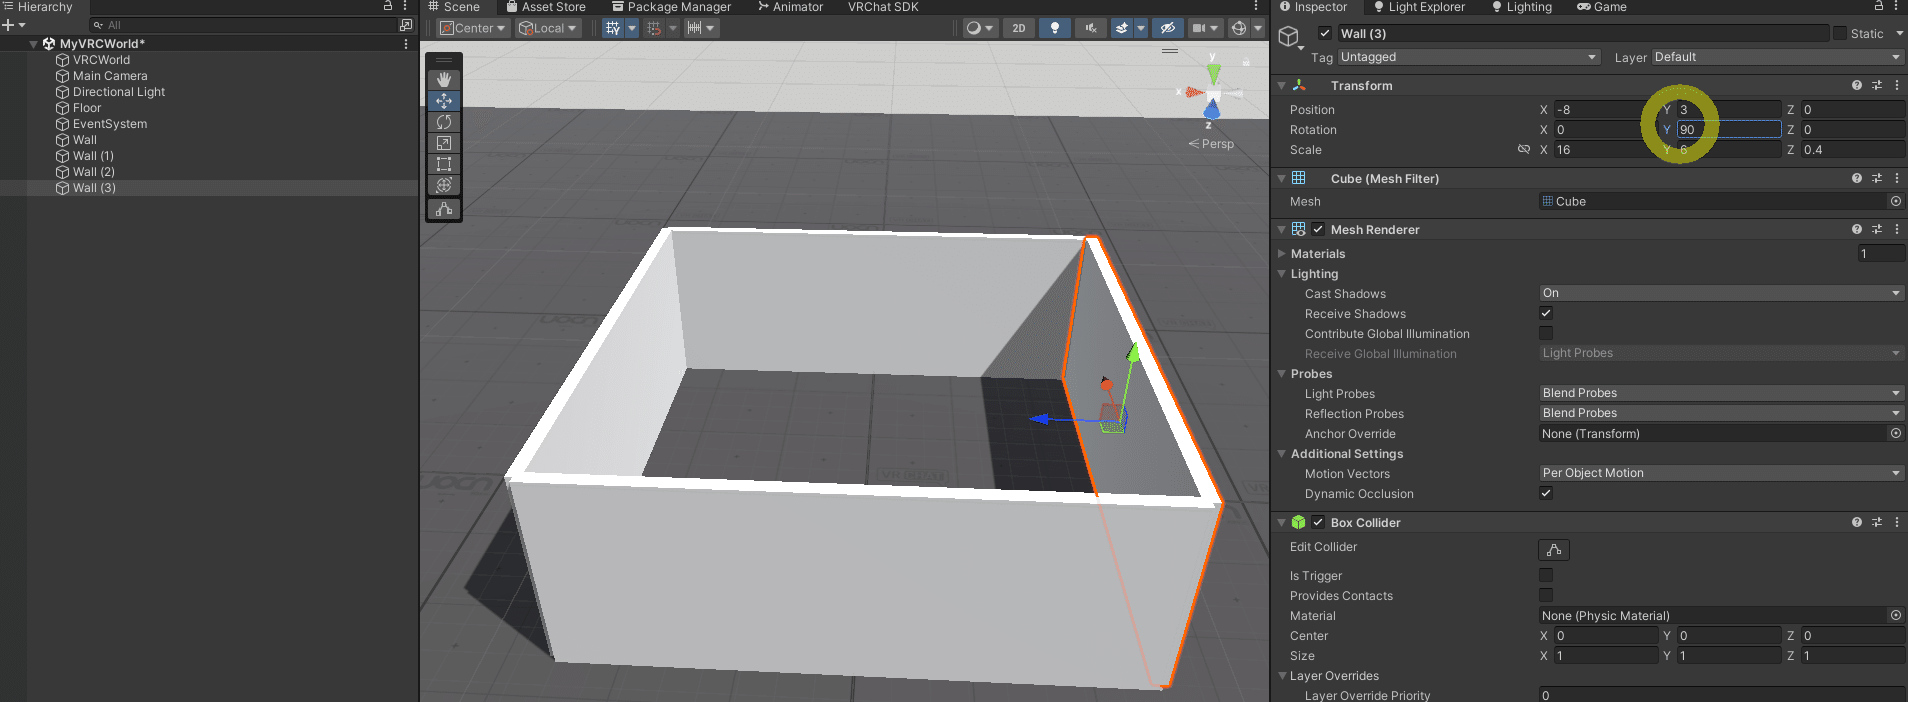Click the Edit Collider button
Image resolution: width=1908 pixels, height=702 pixels.
click(1554, 549)
